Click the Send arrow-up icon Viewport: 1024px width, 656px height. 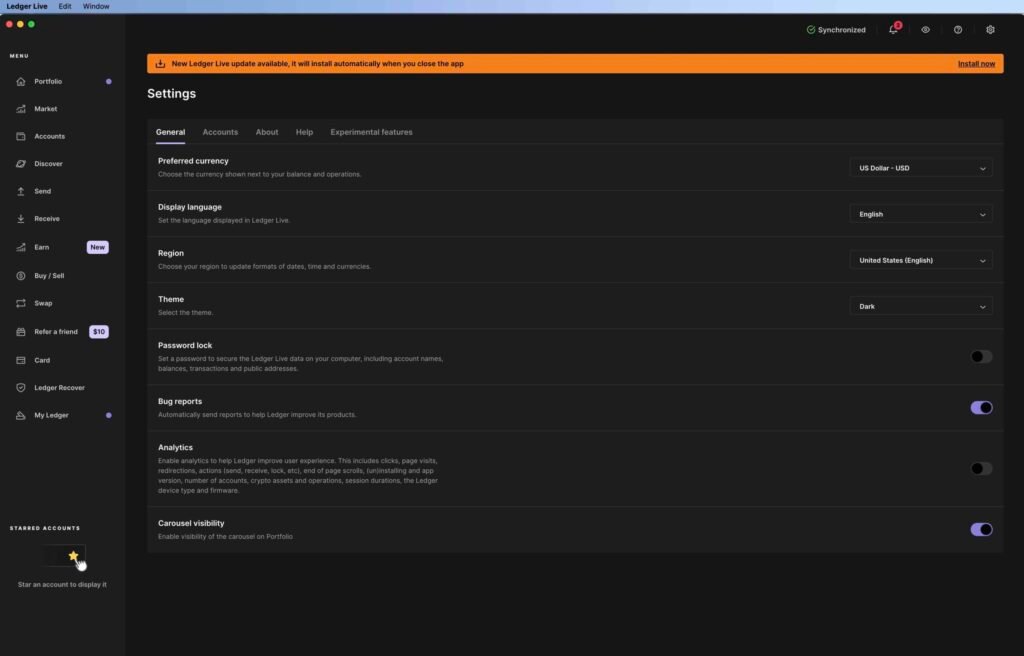pos(21,191)
